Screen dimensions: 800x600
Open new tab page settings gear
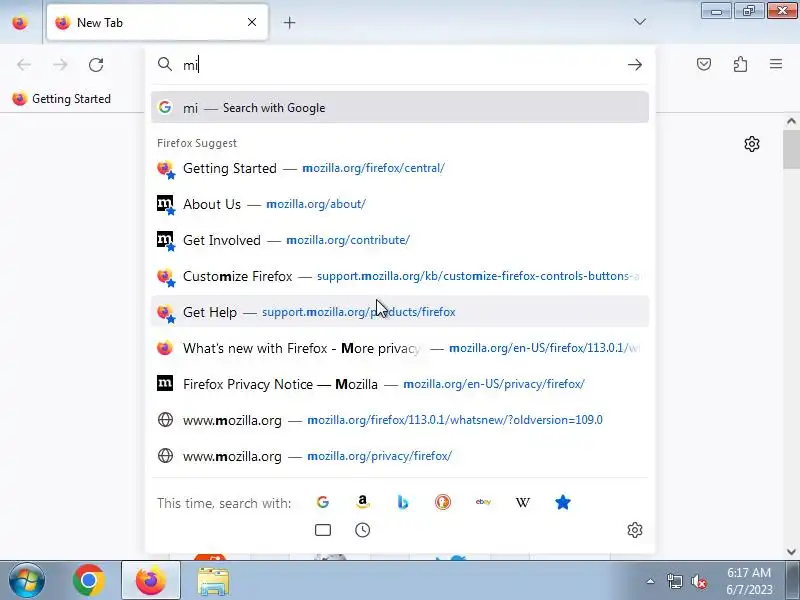[752, 144]
